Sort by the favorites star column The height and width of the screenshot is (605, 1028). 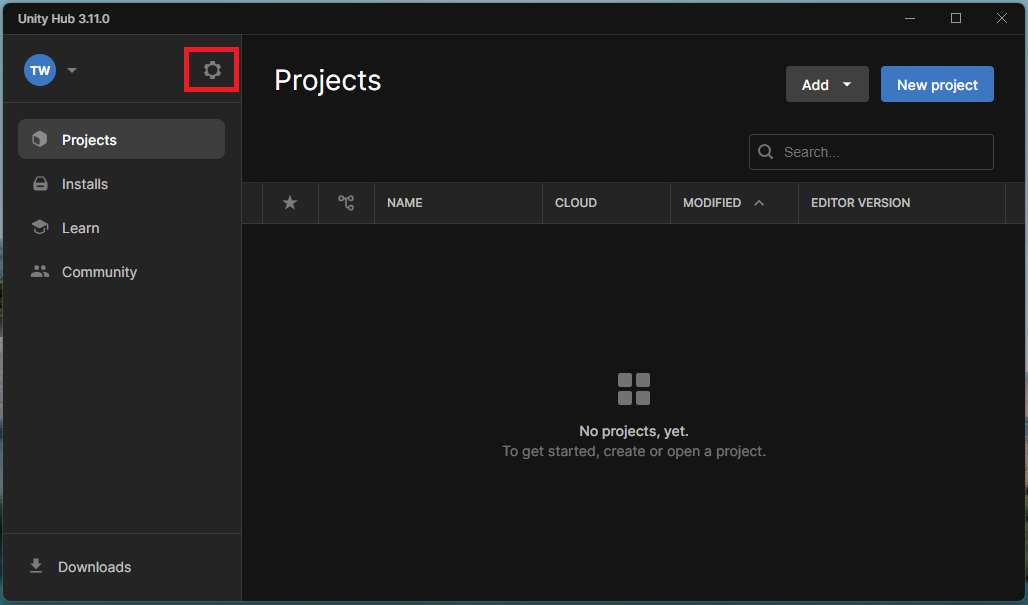pyautogui.click(x=290, y=203)
